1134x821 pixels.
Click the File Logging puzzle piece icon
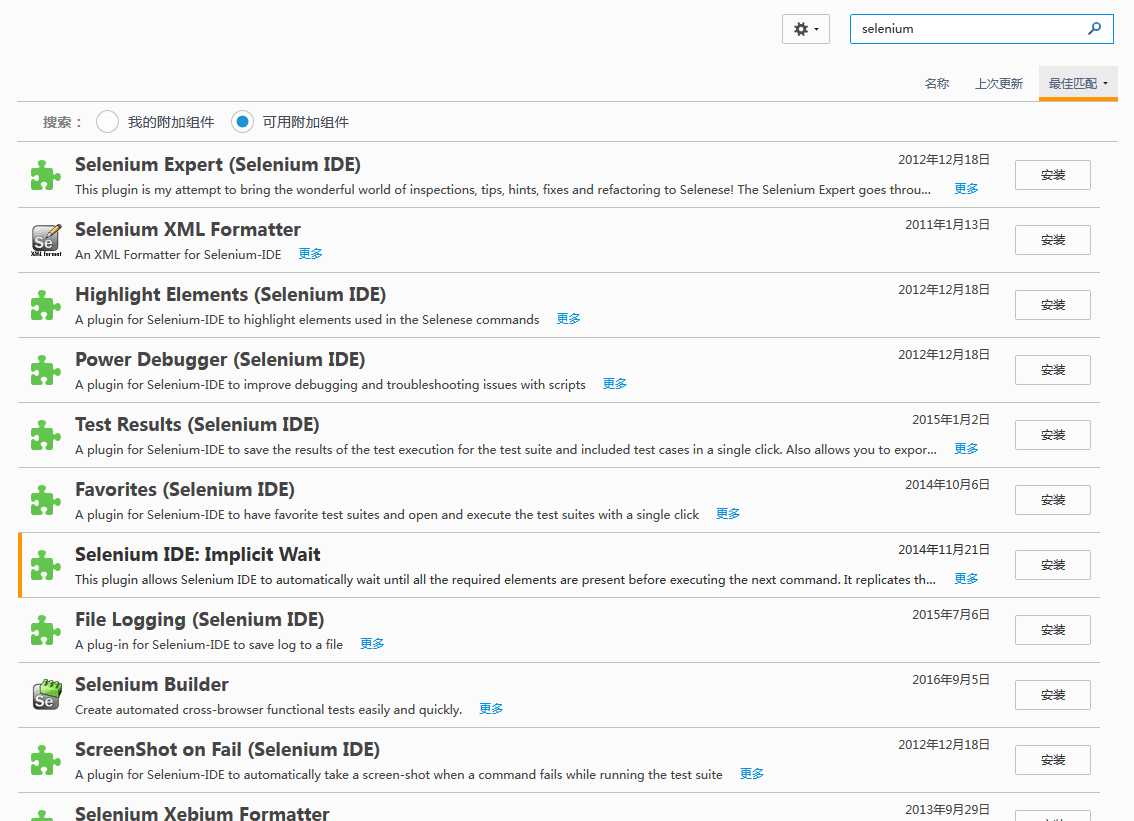point(46,631)
